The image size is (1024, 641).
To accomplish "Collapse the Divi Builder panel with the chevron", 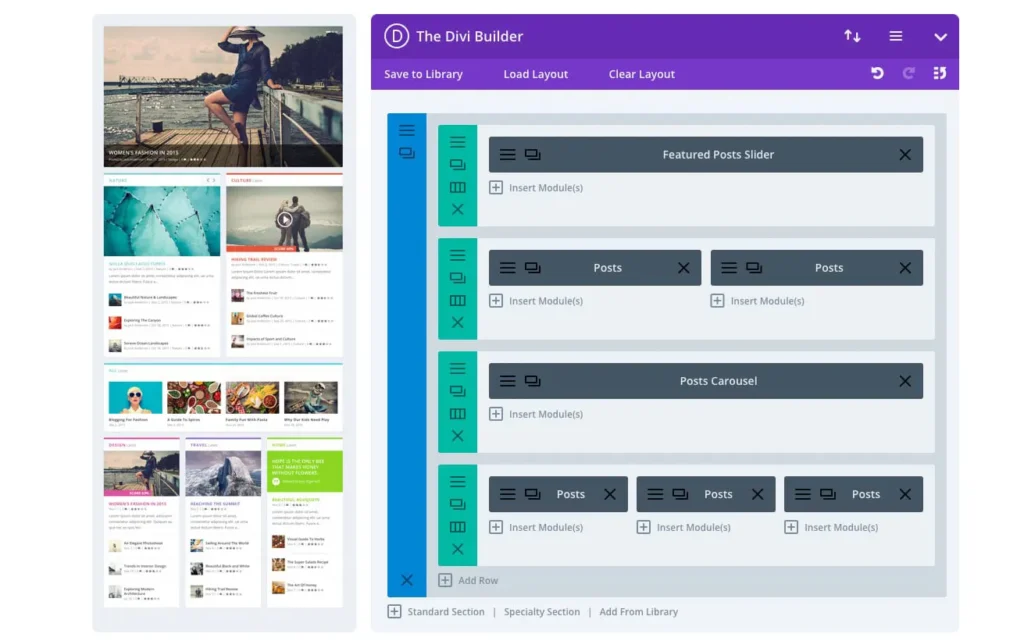I will (x=940, y=37).
